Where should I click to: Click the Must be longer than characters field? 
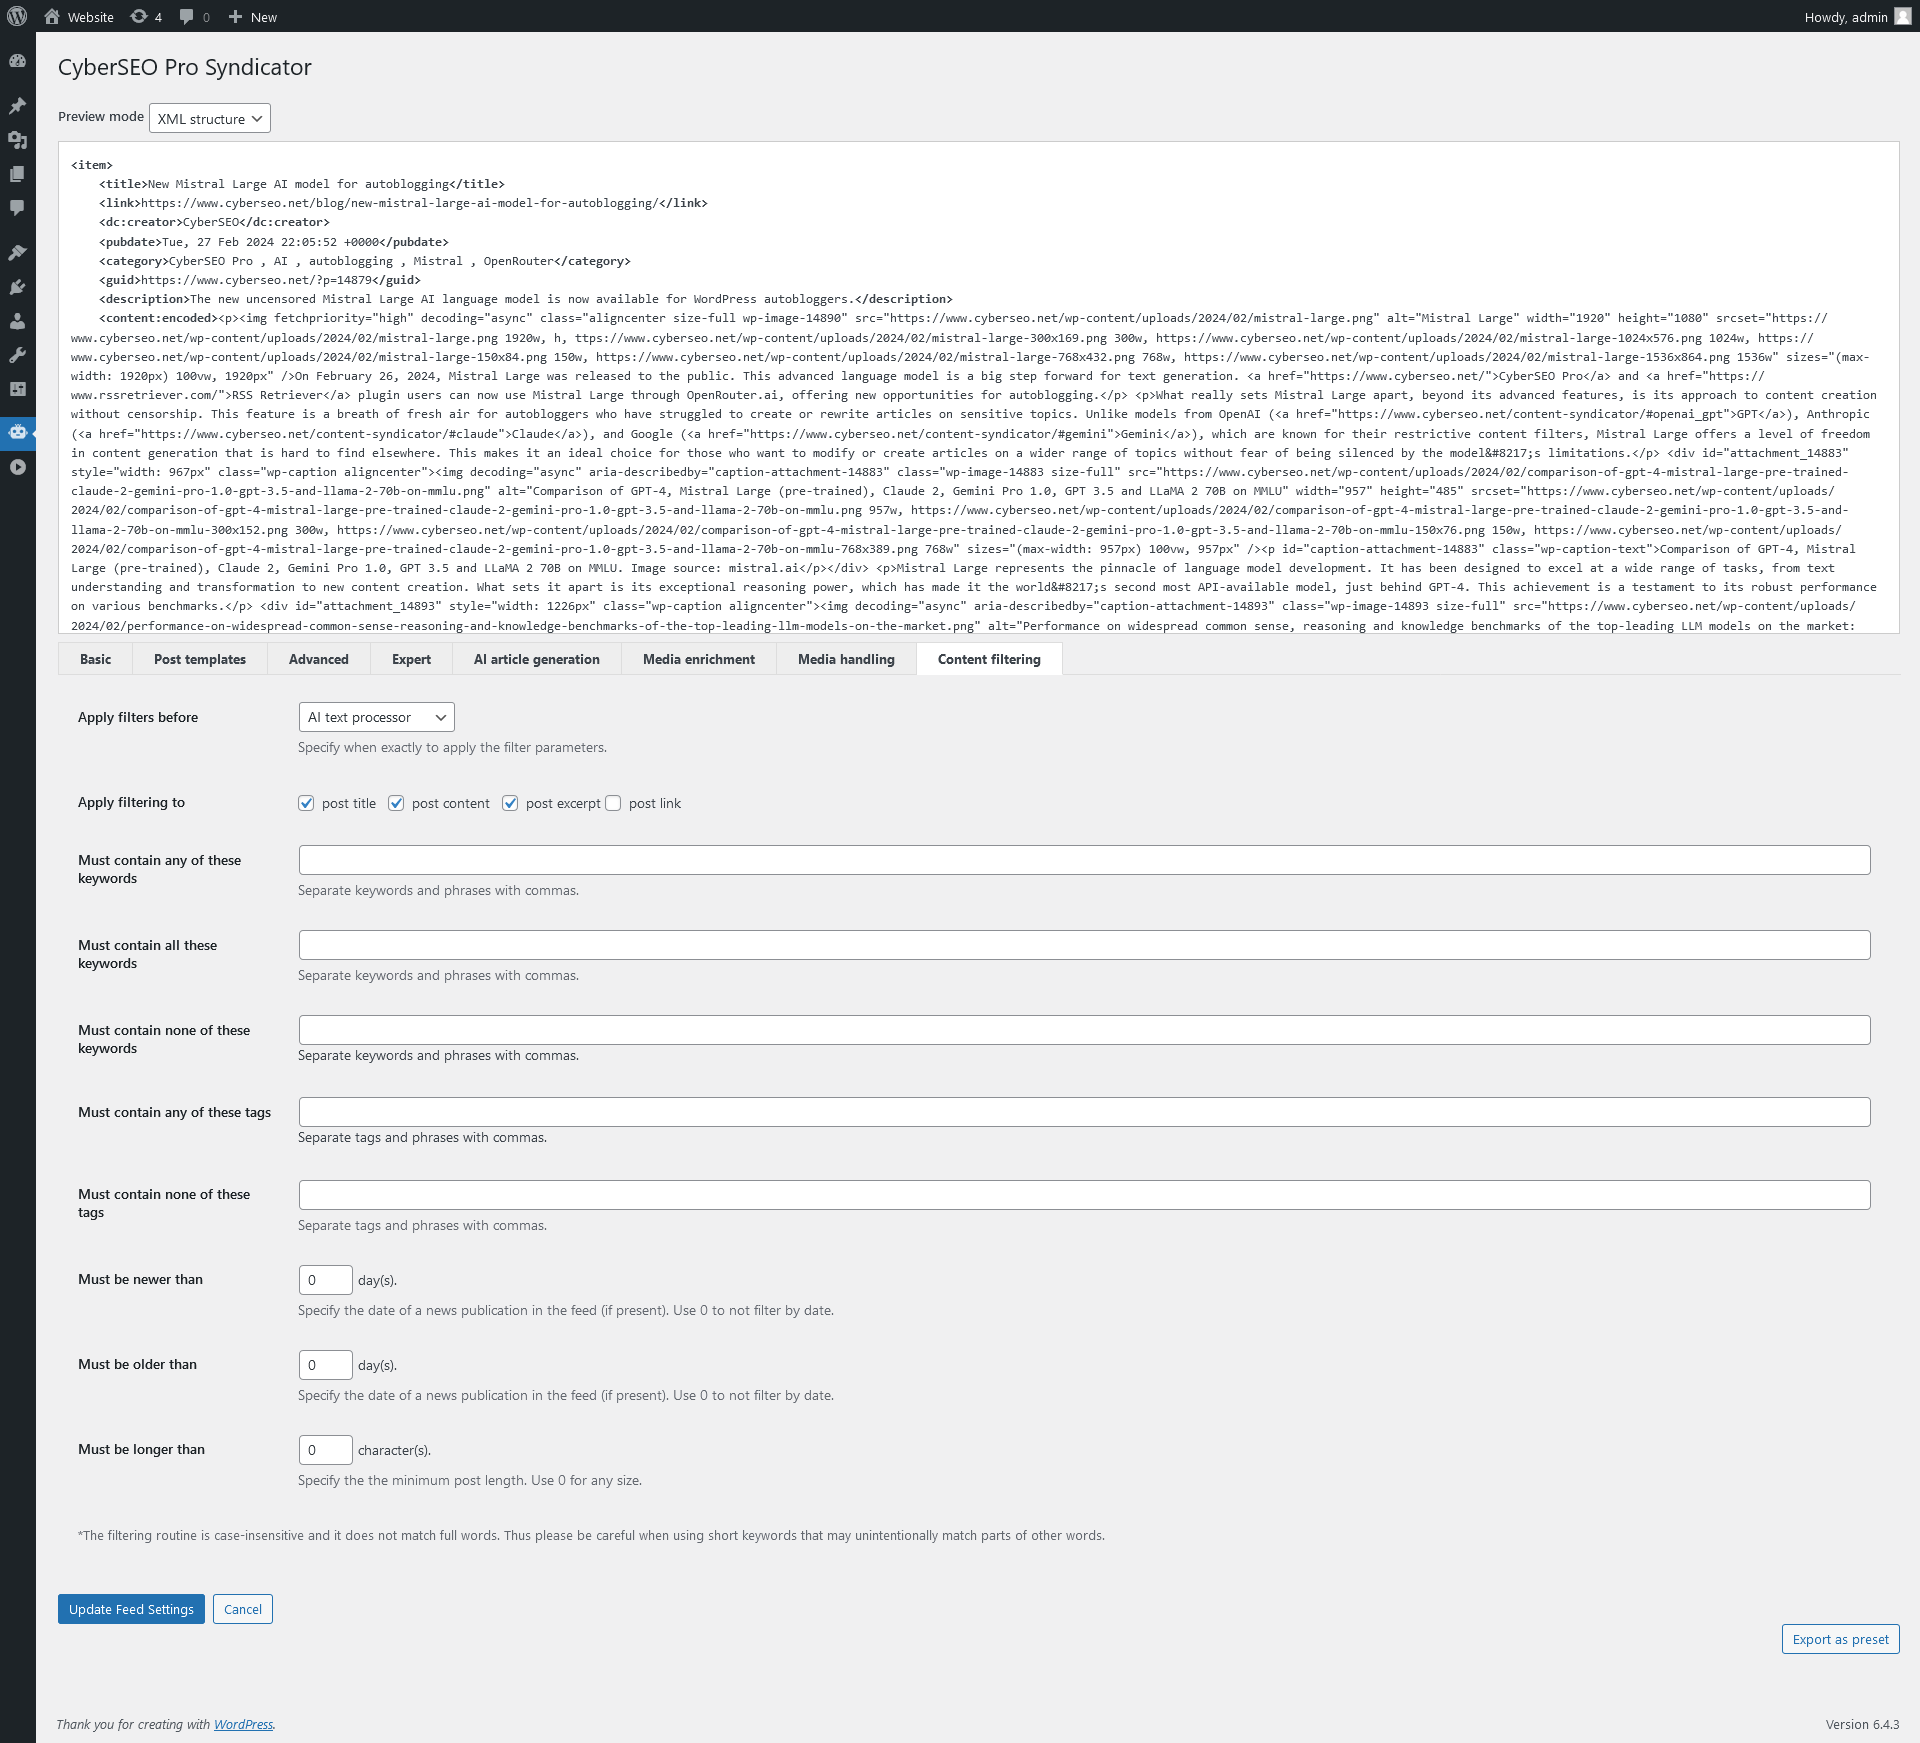[x=326, y=1450]
